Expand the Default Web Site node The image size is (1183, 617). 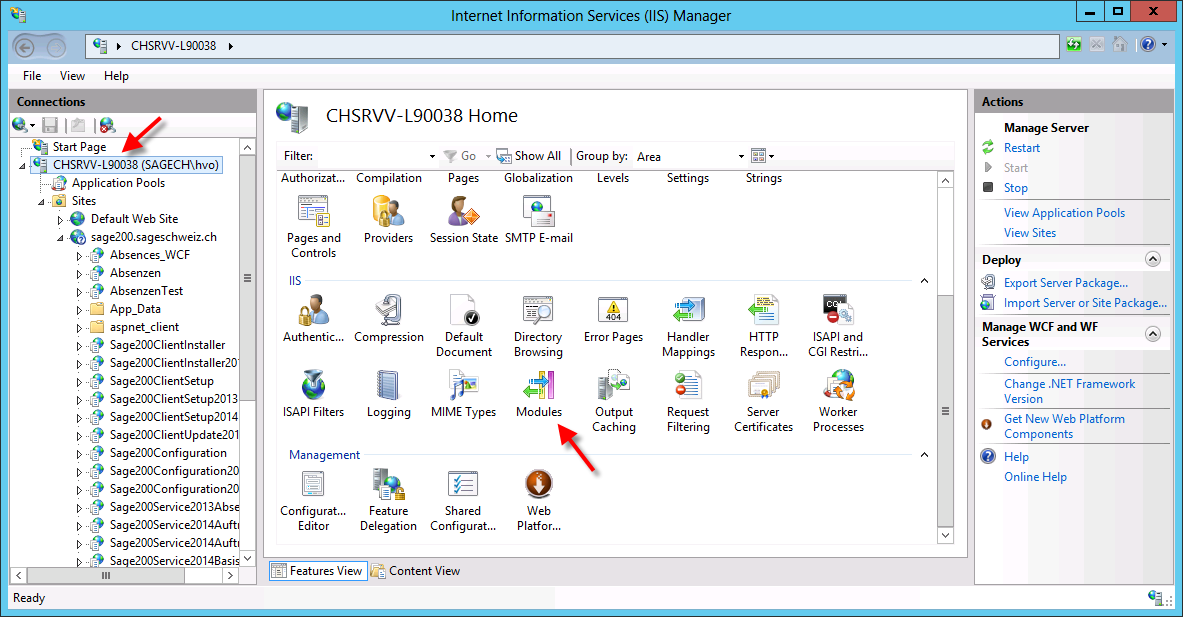60,219
